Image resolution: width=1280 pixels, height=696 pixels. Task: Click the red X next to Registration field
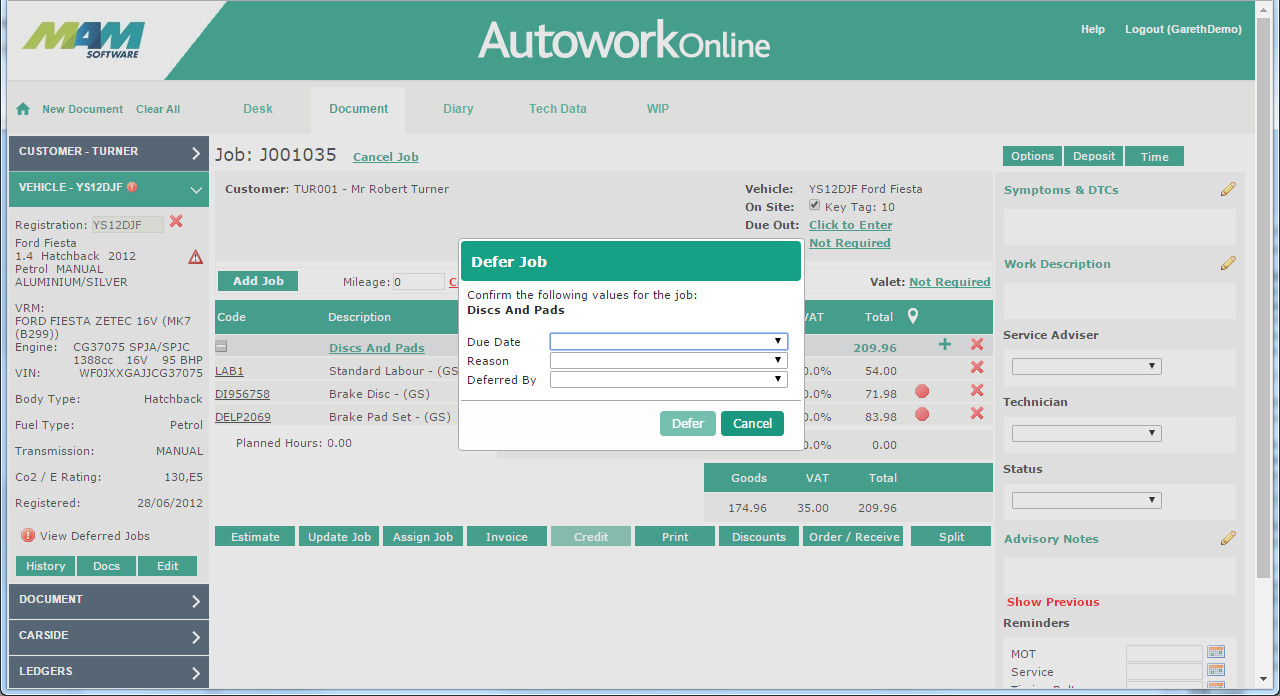point(176,222)
